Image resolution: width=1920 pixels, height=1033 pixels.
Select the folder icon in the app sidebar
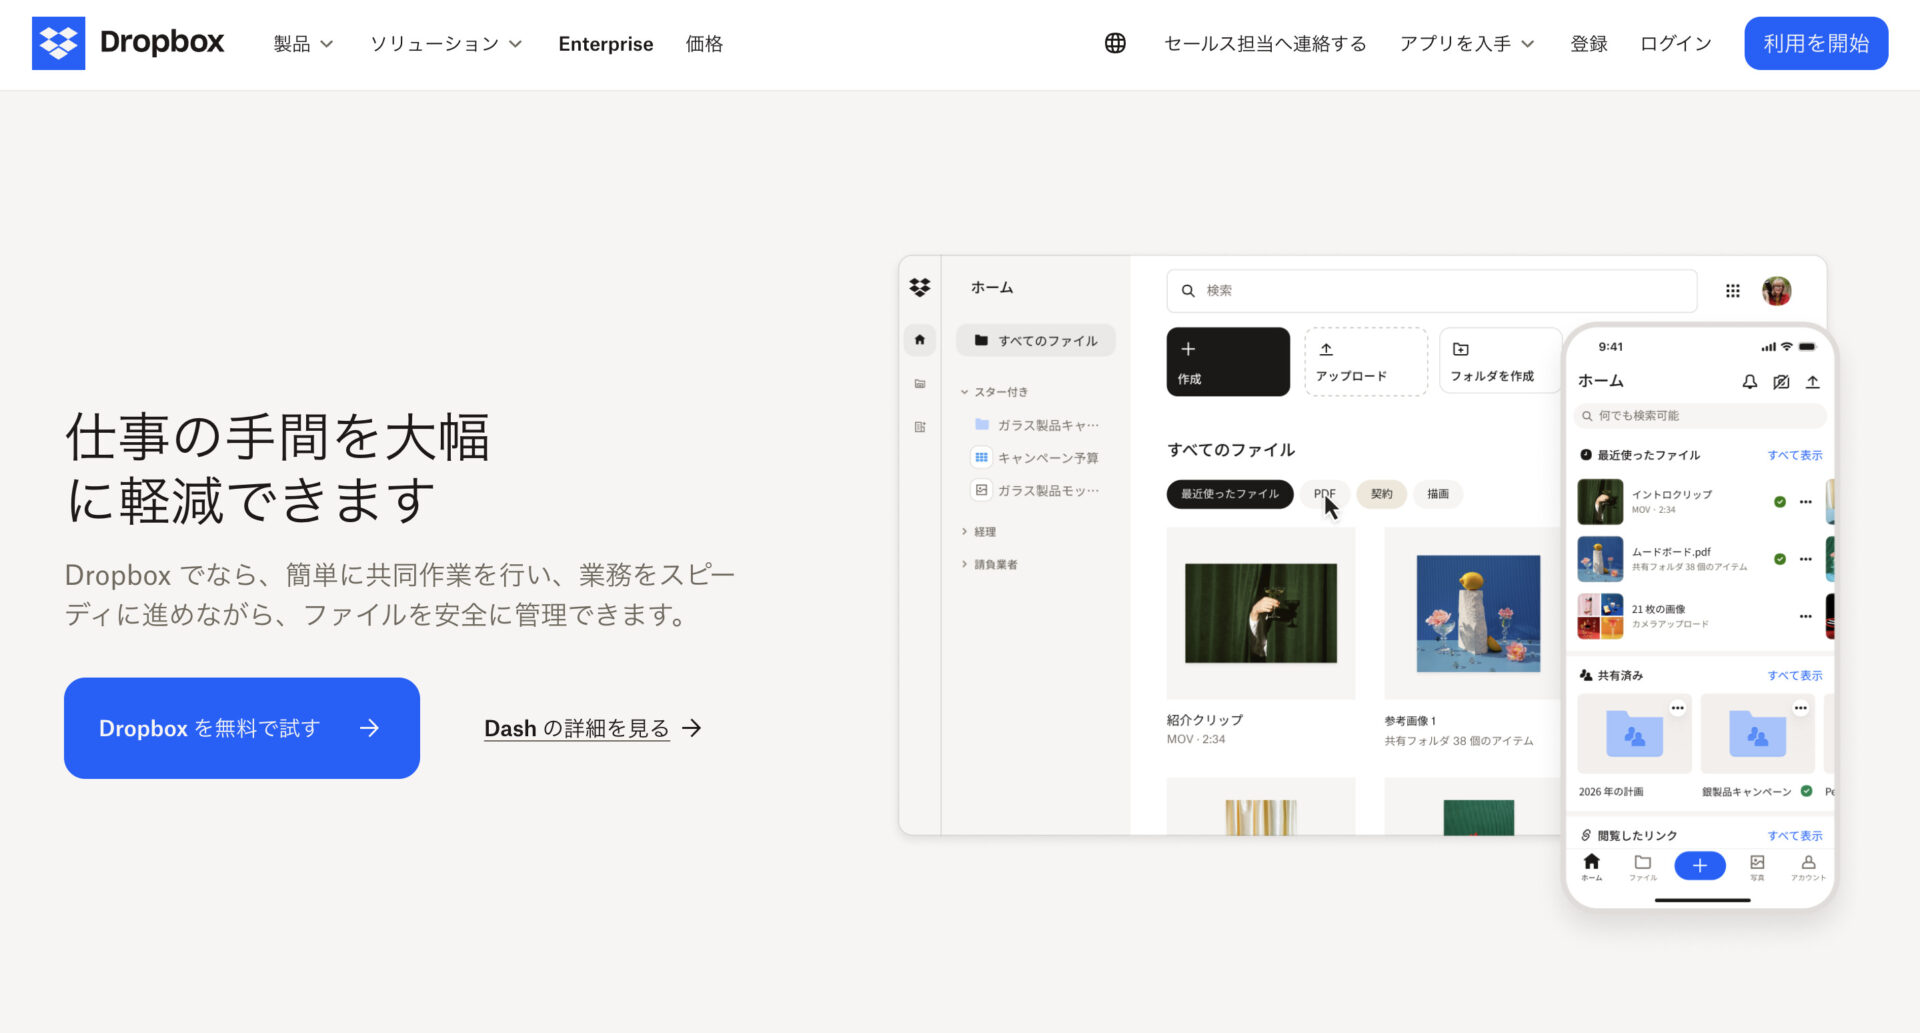tap(920, 383)
